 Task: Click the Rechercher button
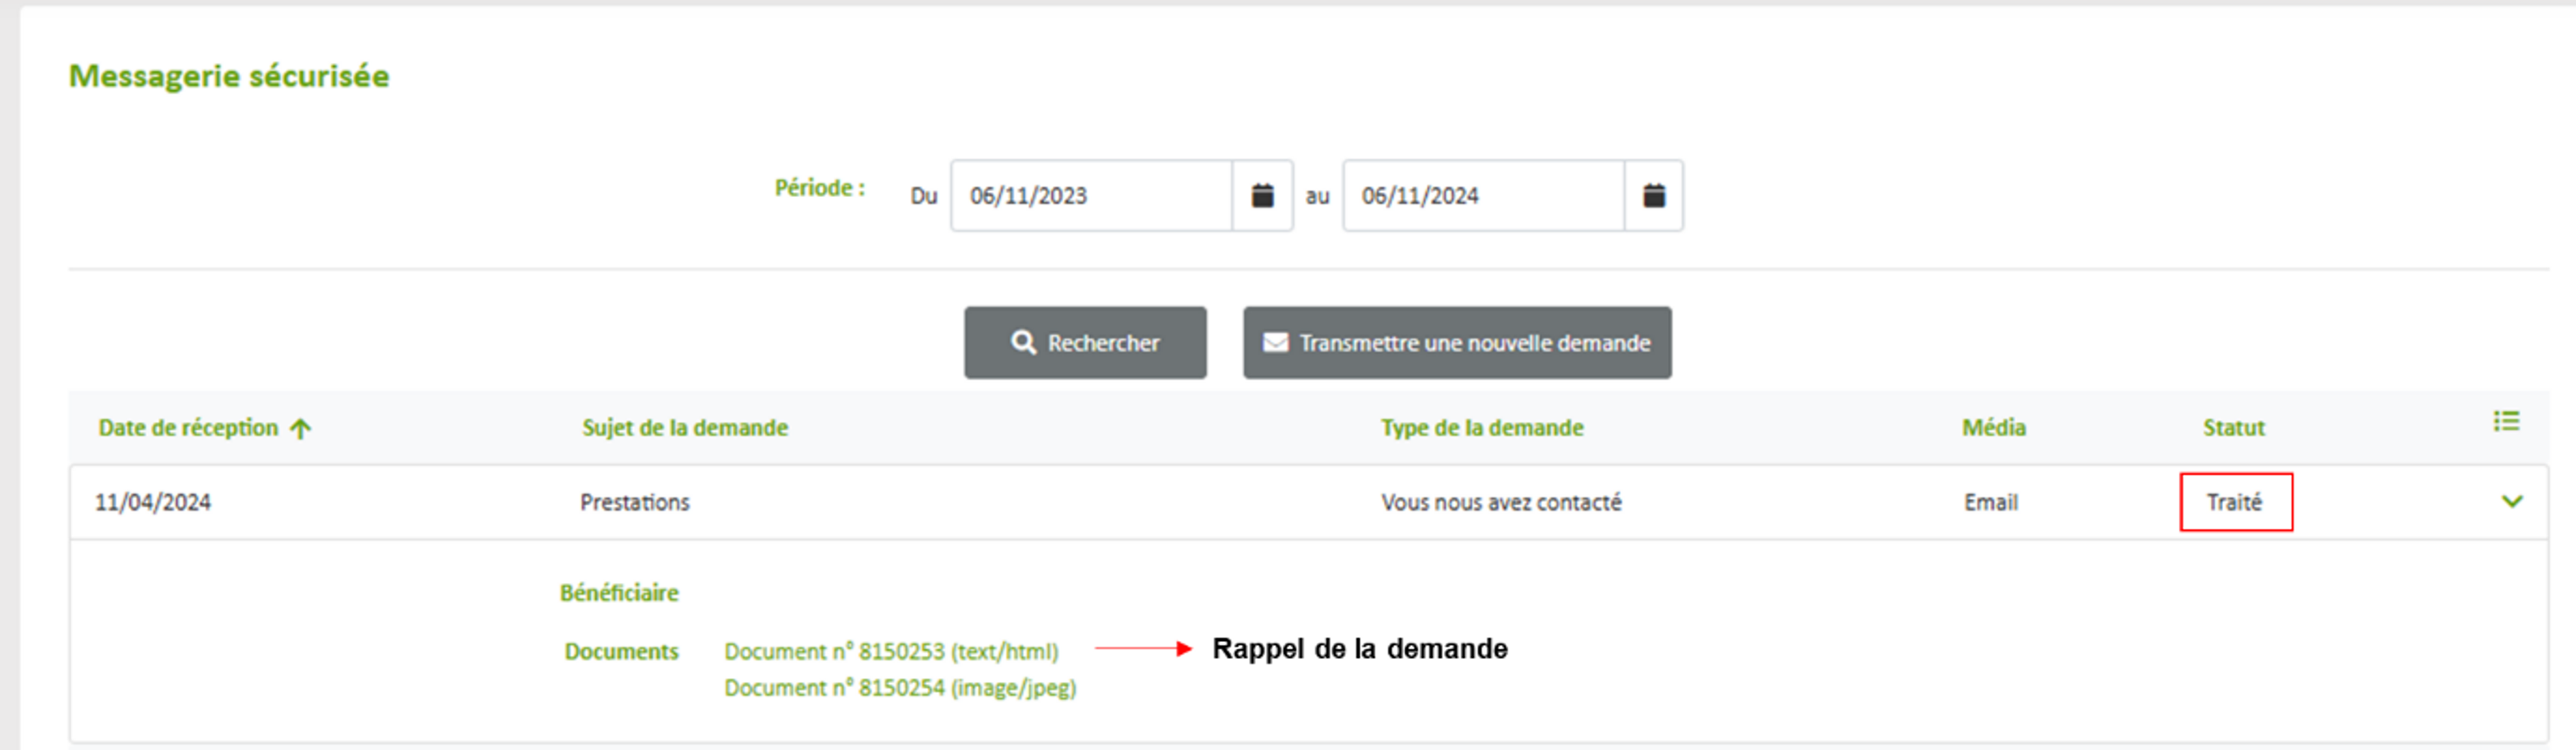point(1085,343)
